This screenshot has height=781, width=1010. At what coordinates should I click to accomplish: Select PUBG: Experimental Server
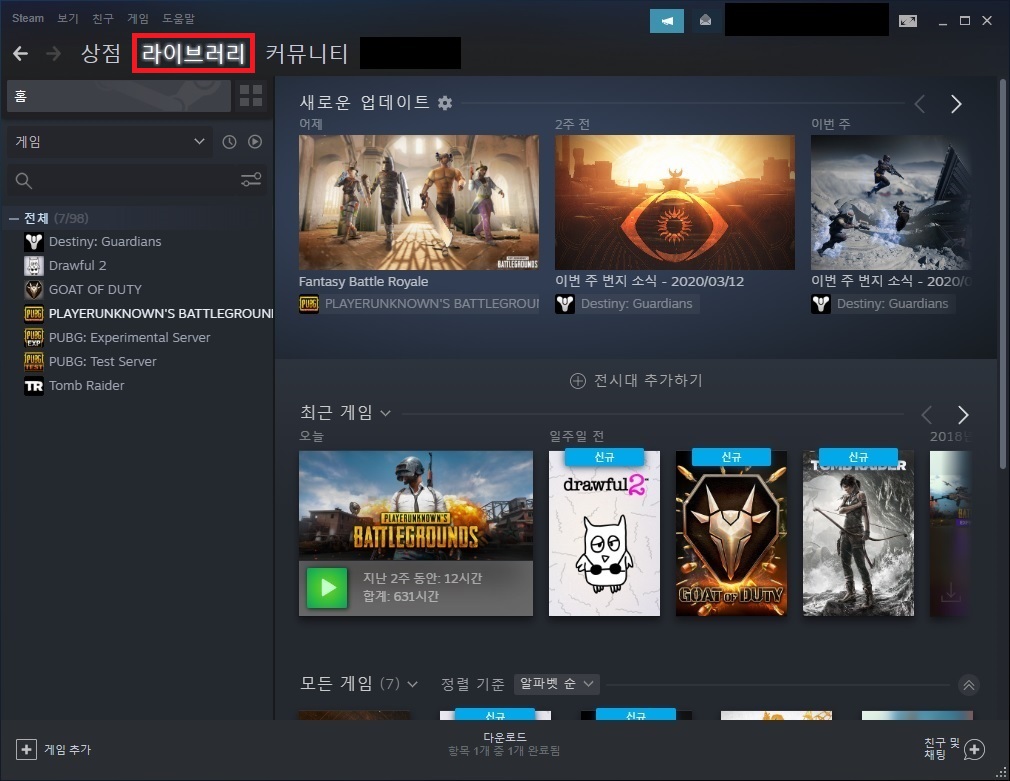pyautogui.click(x=129, y=338)
